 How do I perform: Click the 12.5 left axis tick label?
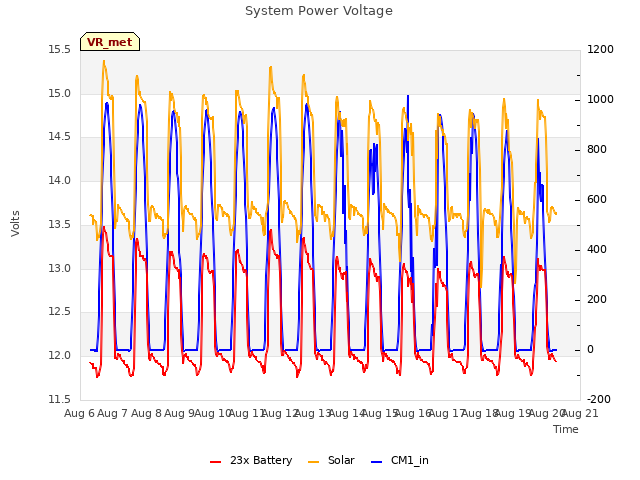point(60,312)
